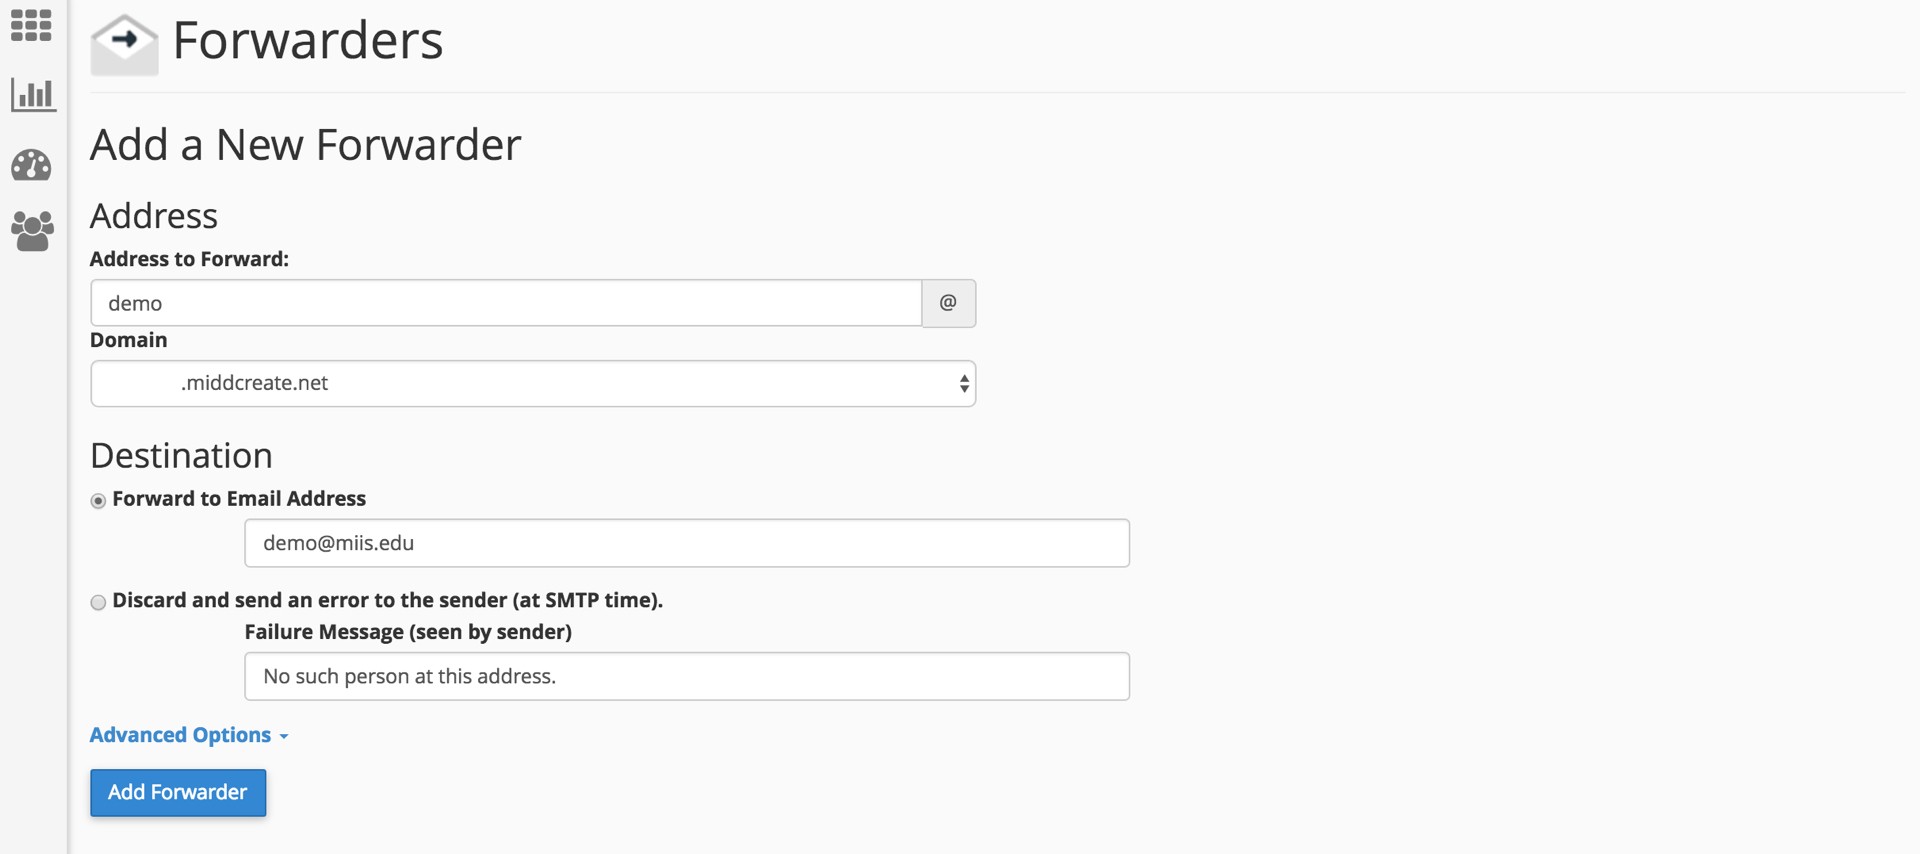Screen dimensions: 1920x854
Task: Focus the Address to Forward field
Action: (x=506, y=303)
